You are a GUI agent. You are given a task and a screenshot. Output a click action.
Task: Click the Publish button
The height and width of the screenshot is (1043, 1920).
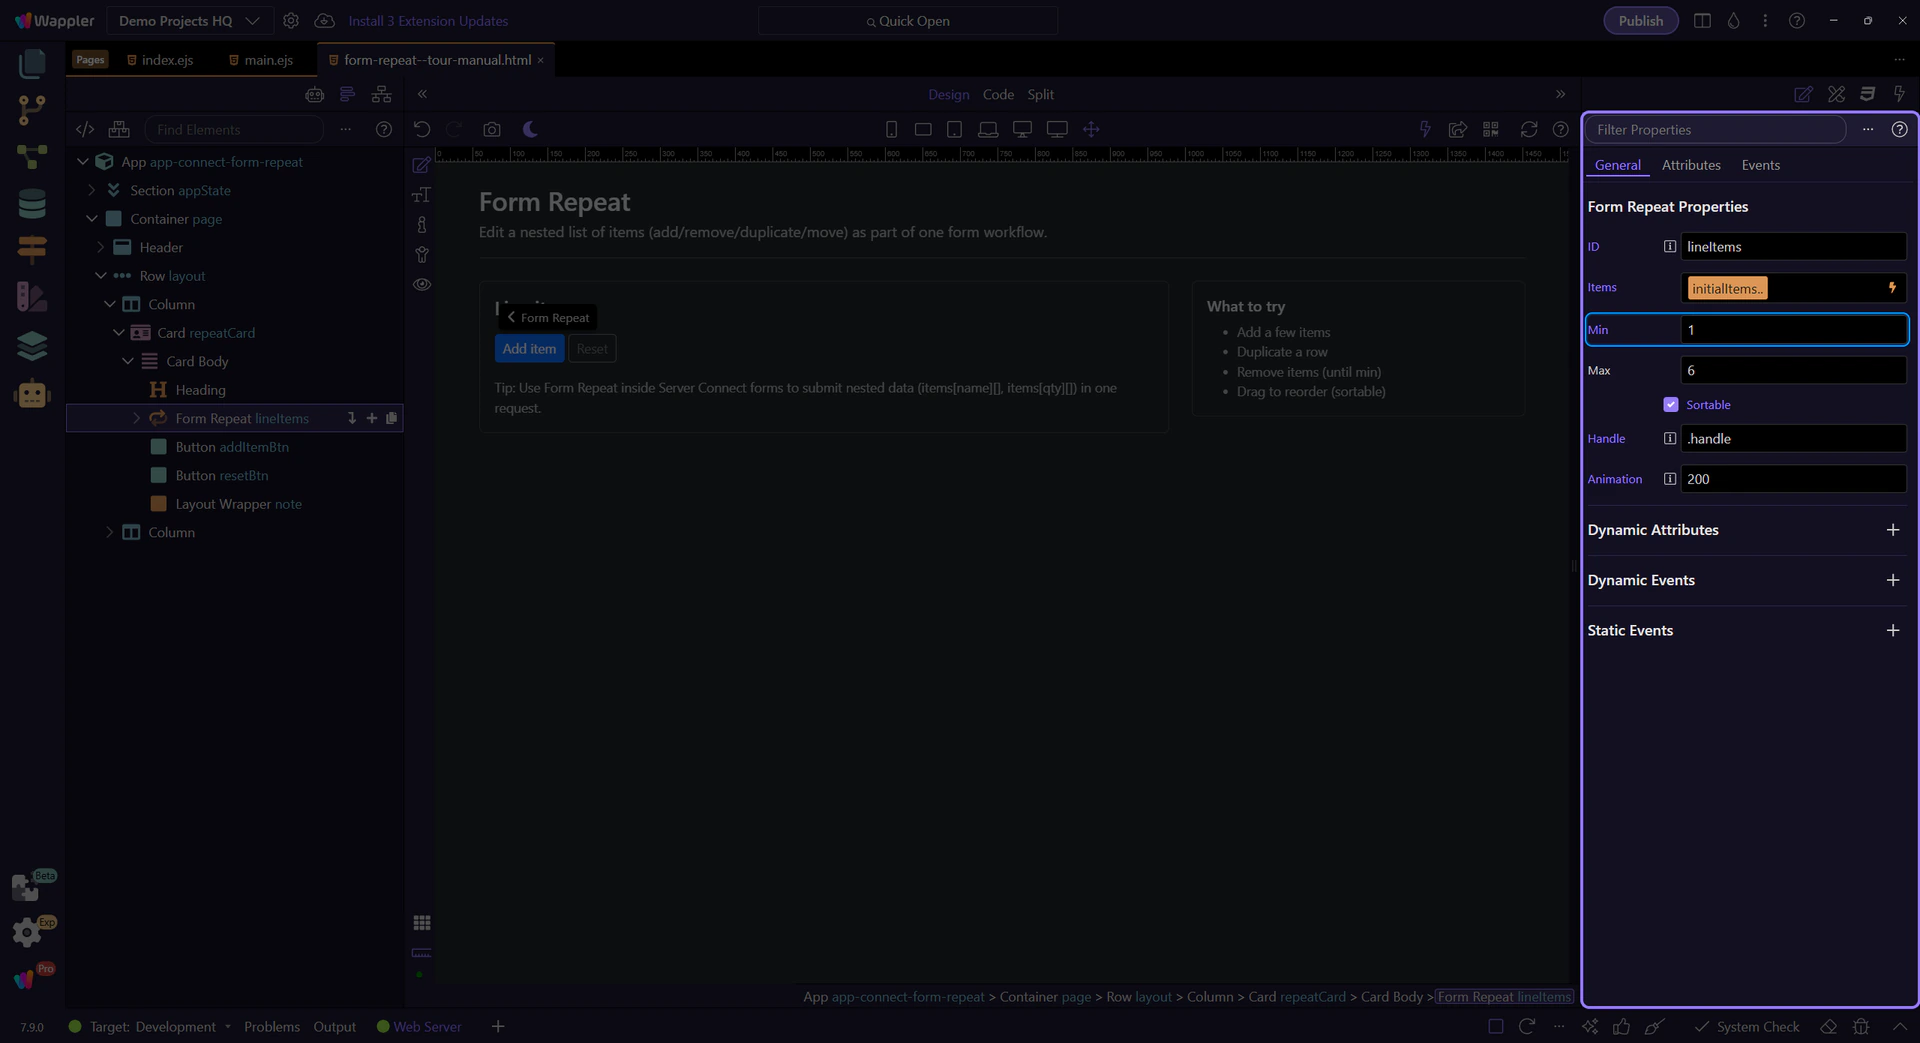[1640, 21]
